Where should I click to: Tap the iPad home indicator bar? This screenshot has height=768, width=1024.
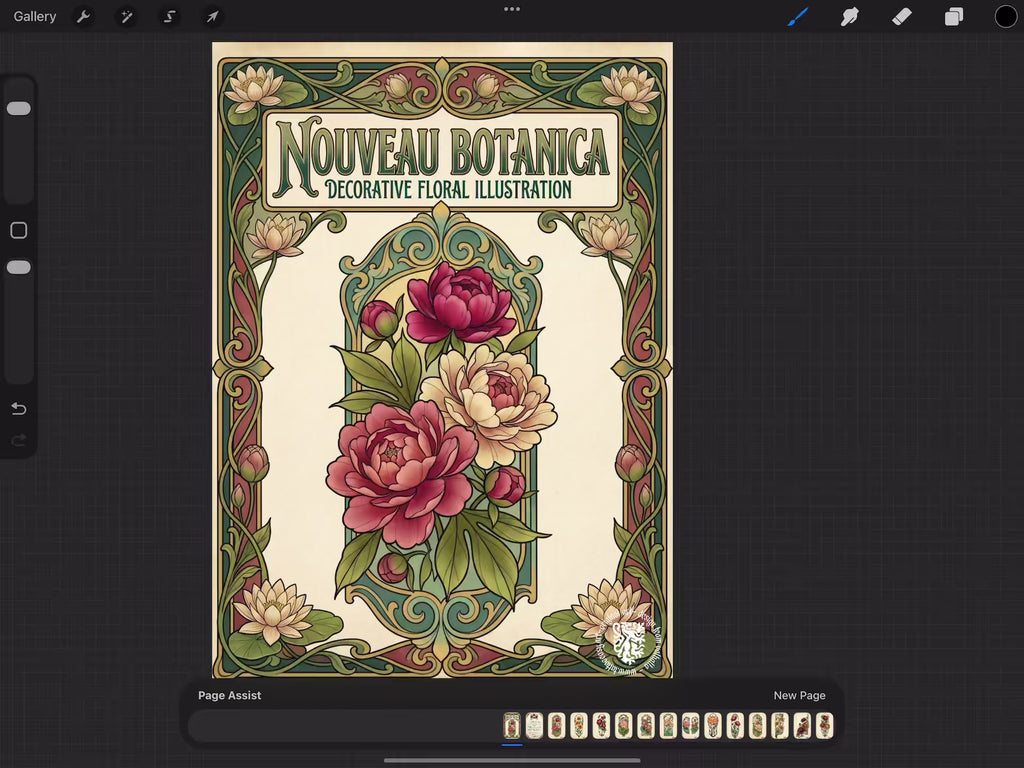point(512,760)
